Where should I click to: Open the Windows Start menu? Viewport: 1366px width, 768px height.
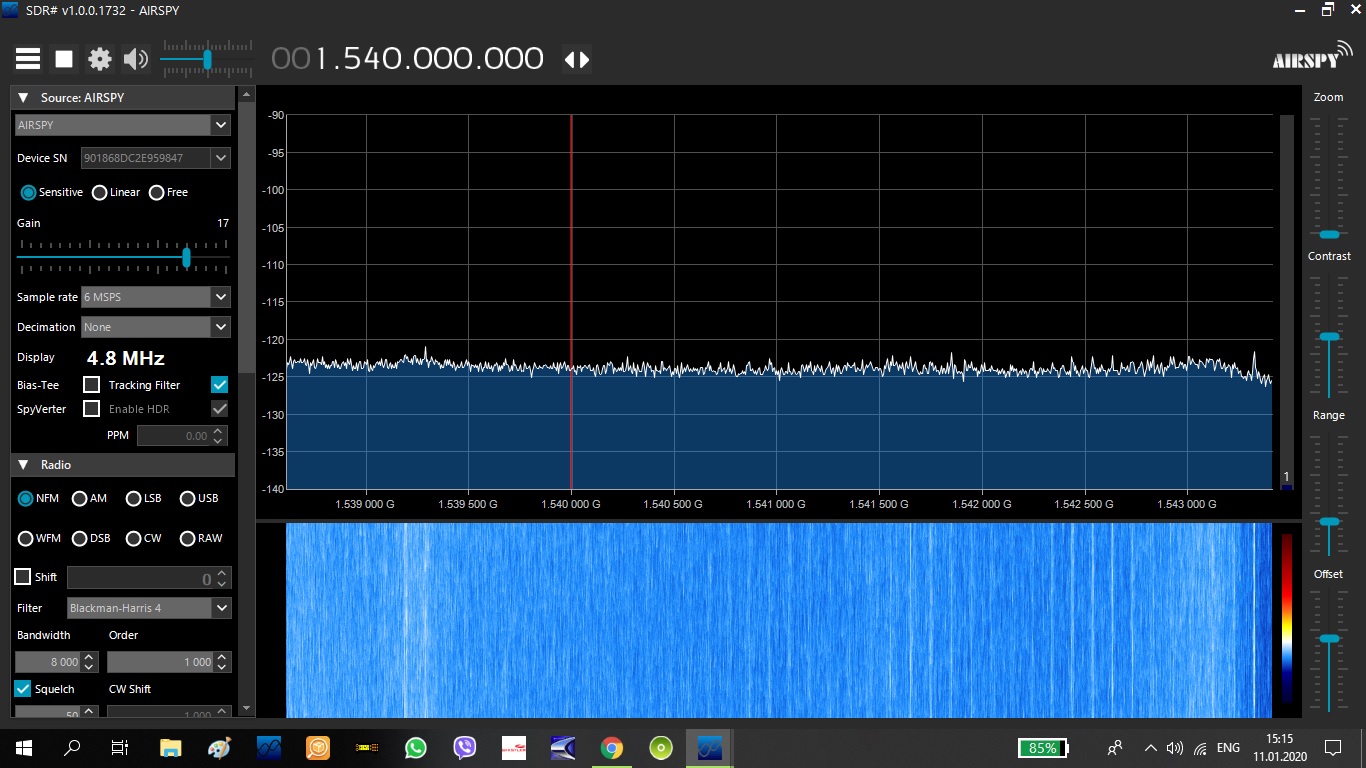(24, 748)
